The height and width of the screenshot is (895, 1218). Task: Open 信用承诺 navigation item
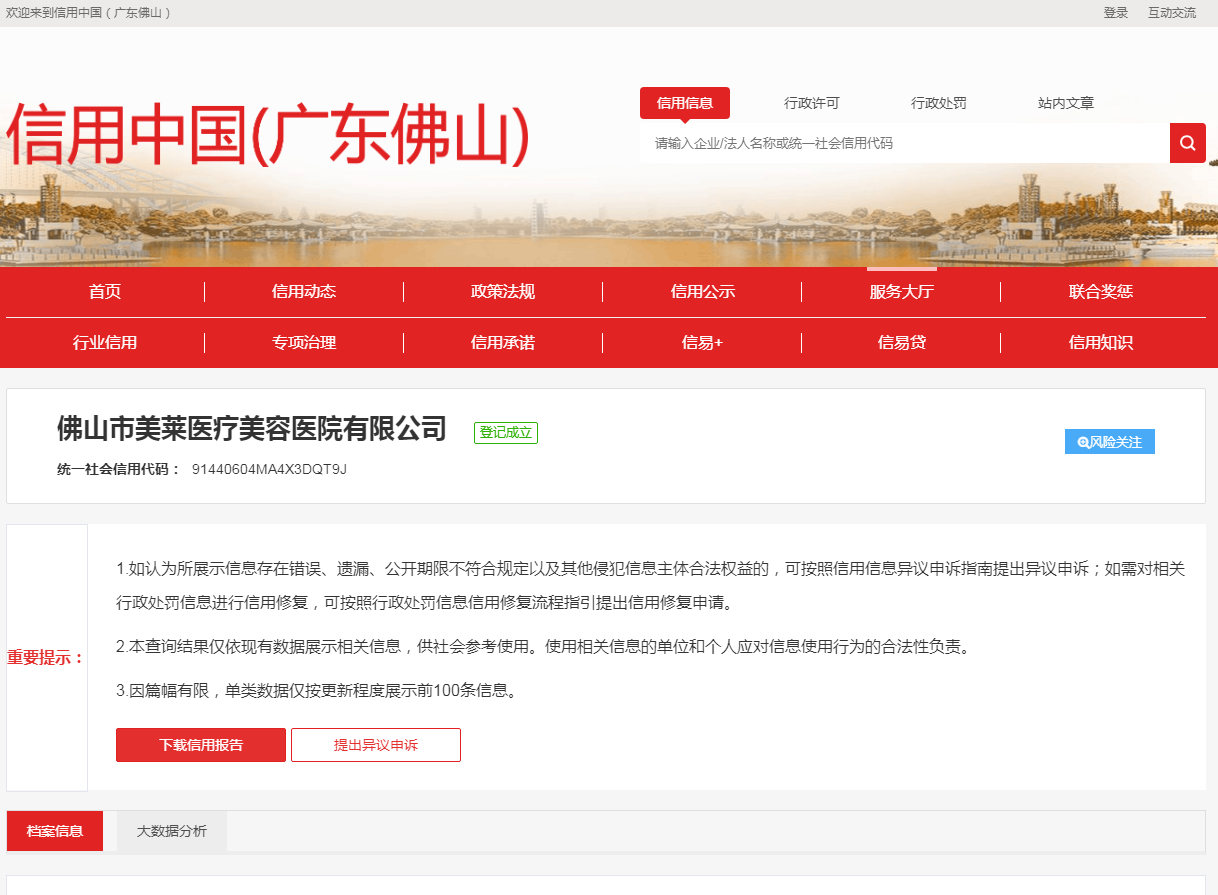click(x=503, y=343)
